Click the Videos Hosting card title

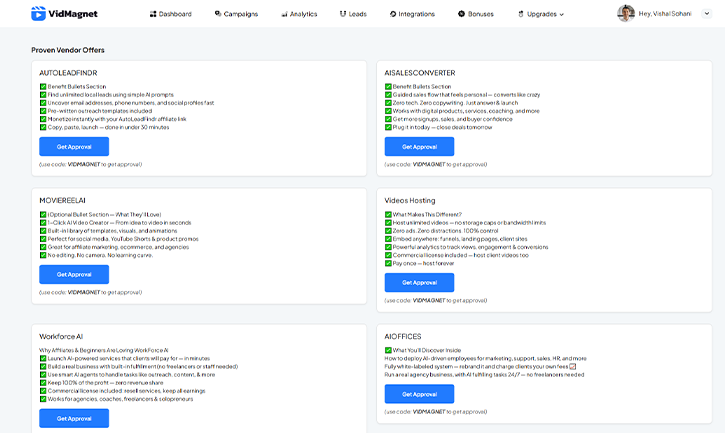pos(410,201)
